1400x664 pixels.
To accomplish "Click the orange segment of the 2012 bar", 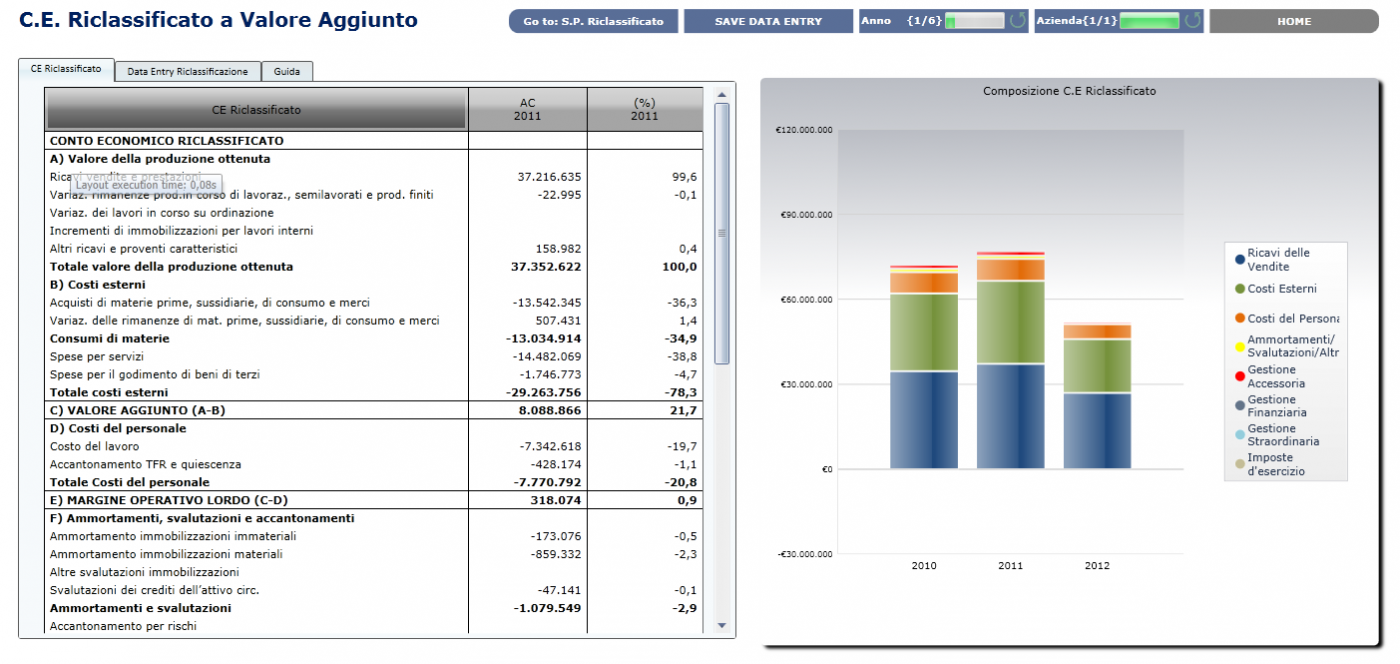I will click(x=1097, y=332).
